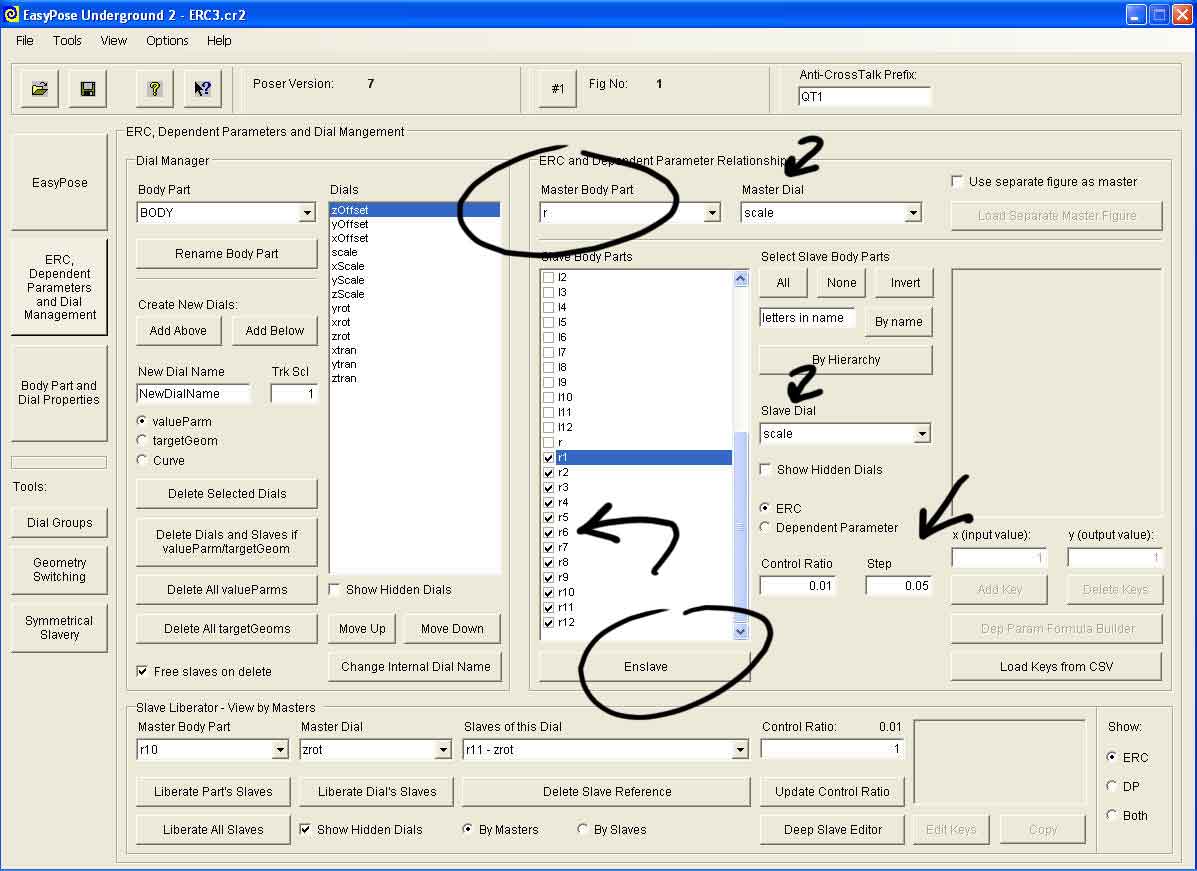Activate the What's This pointer help icon
Viewport: 1197px width, 871px height.
click(202, 89)
